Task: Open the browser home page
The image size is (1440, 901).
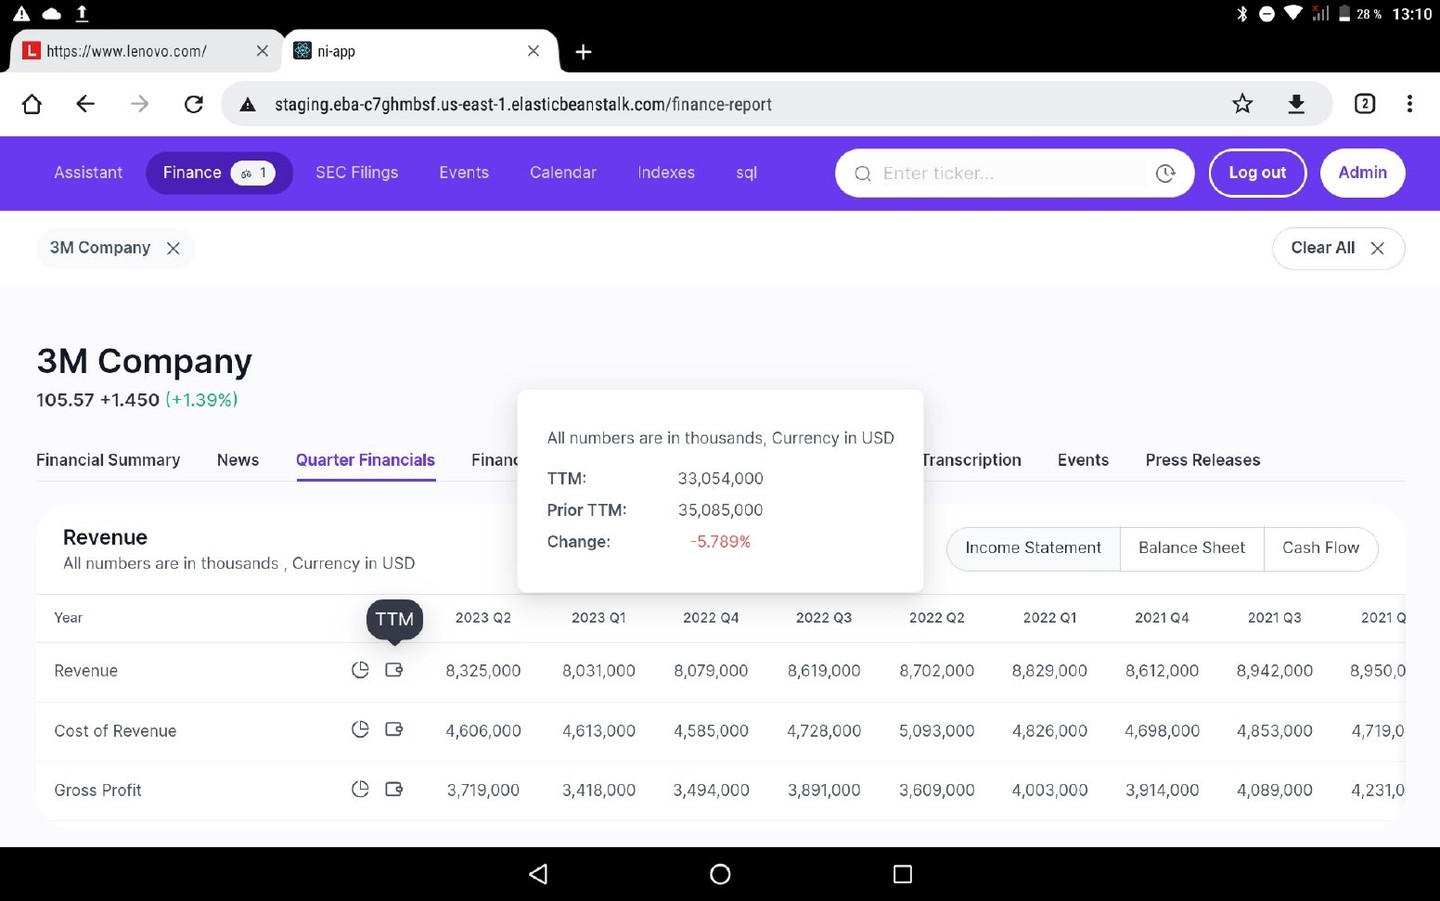Action: [32, 104]
